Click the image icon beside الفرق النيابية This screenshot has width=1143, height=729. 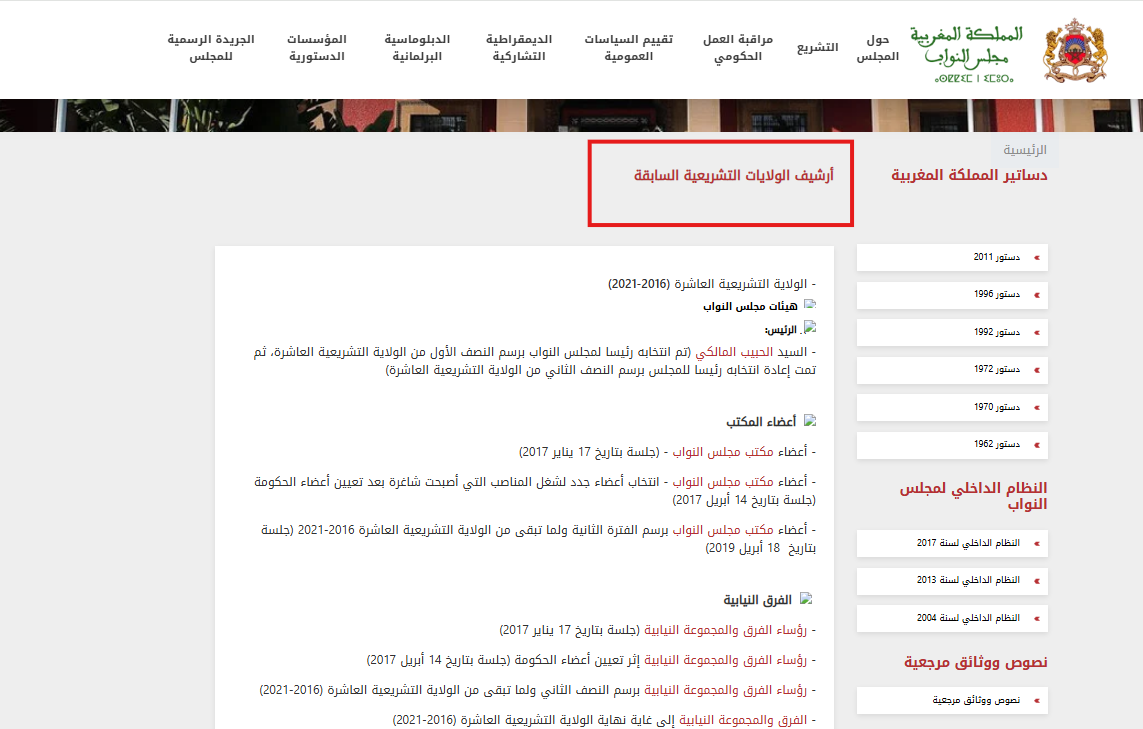[805, 599]
